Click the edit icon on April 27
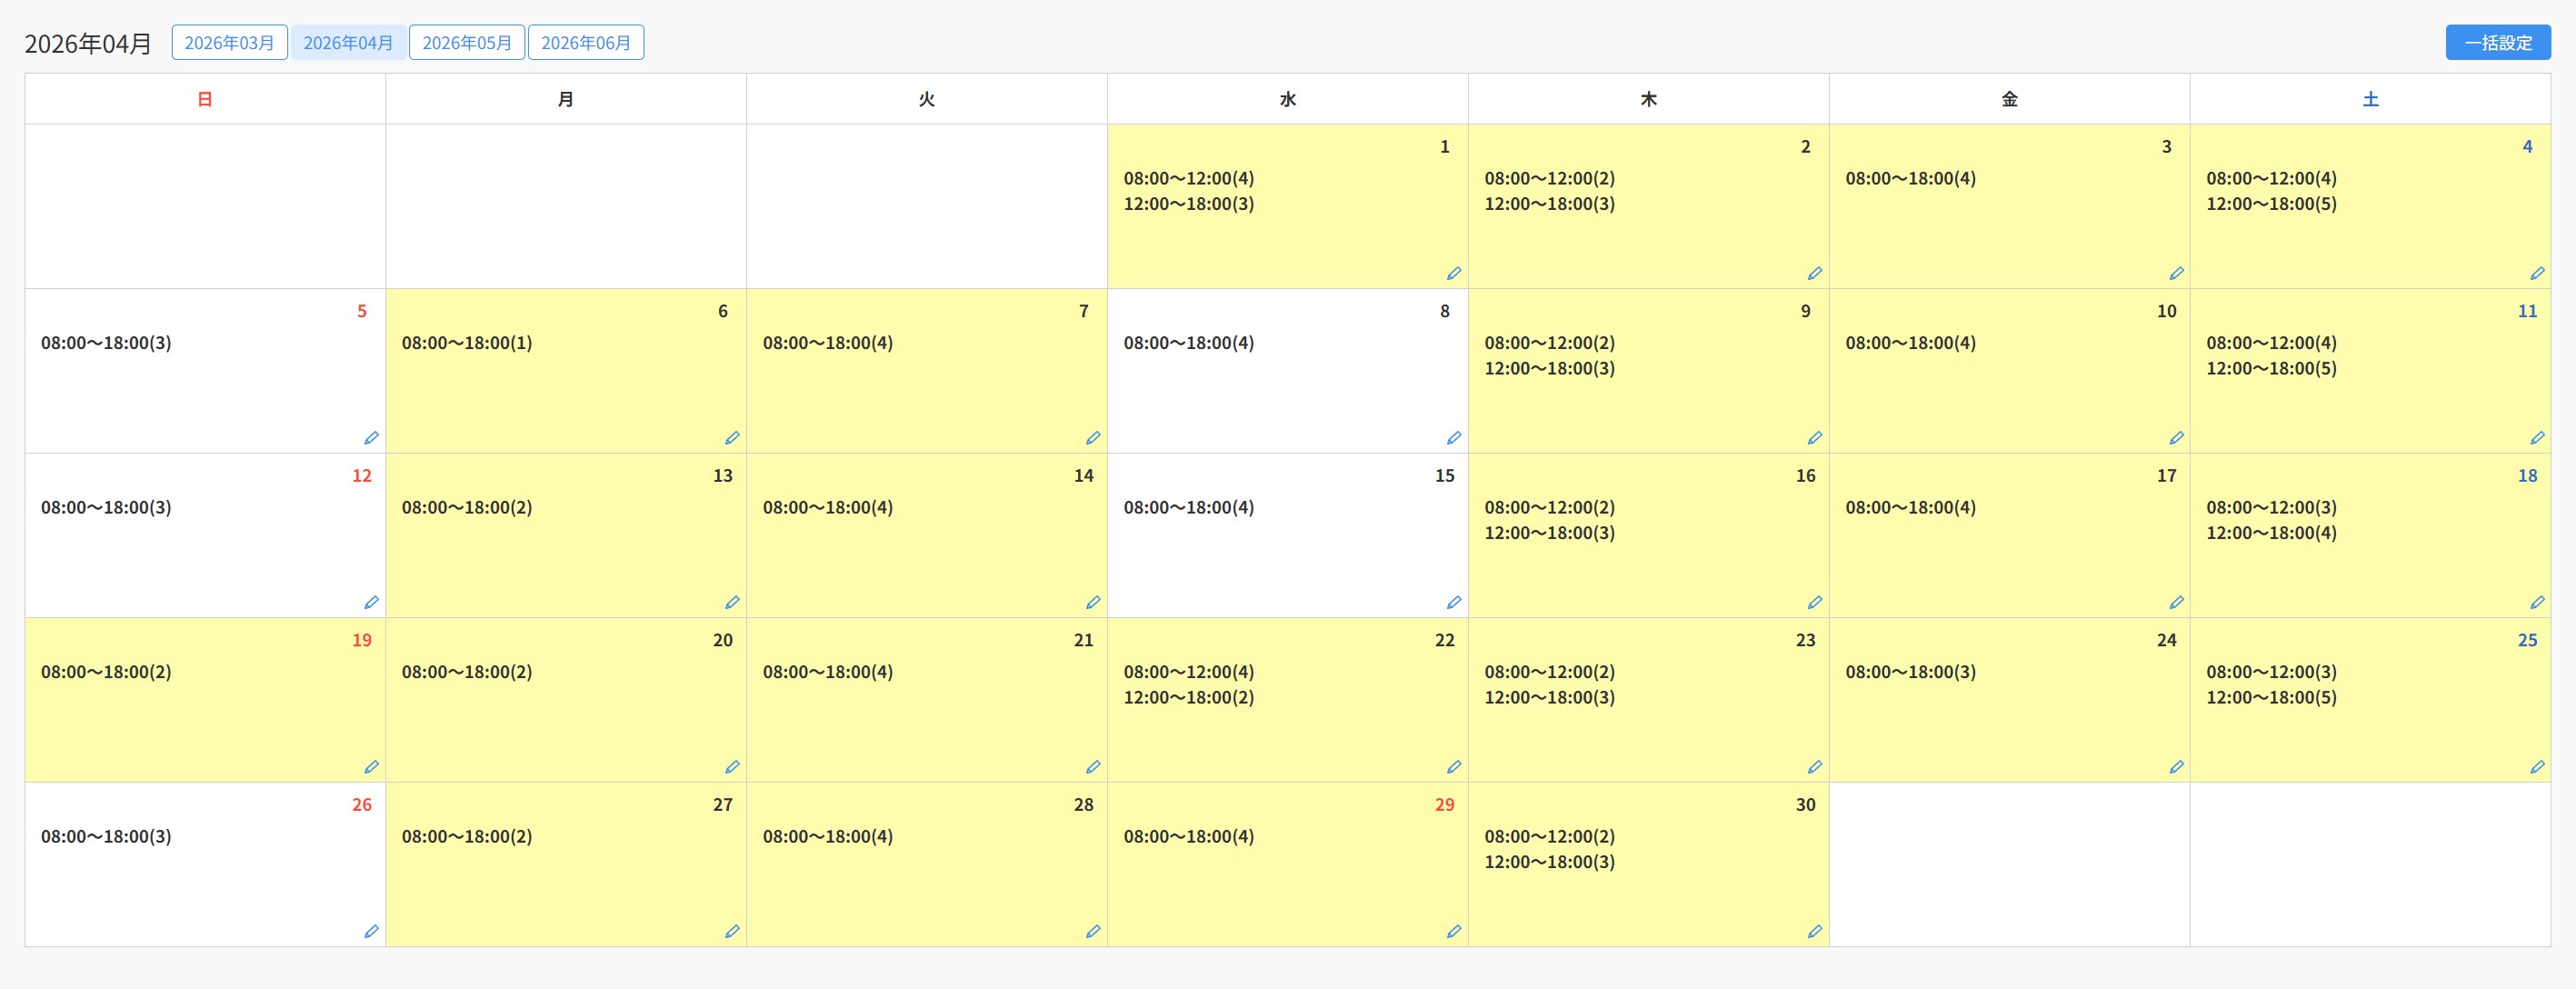This screenshot has height=989, width=2576. click(x=732, y=931)
